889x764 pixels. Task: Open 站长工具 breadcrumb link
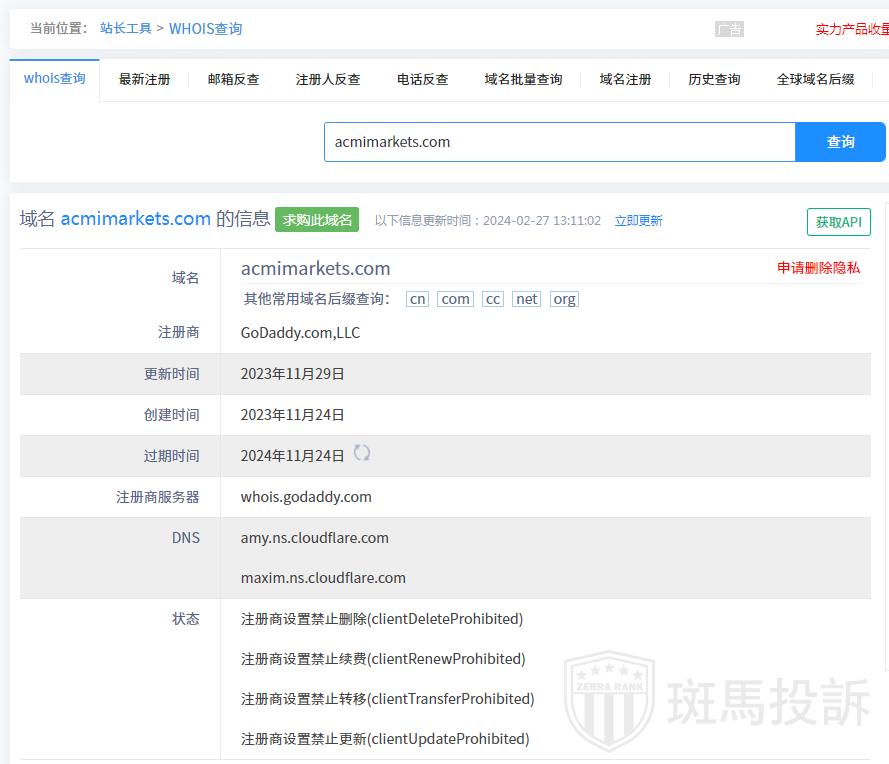click(x=126, y=28)
